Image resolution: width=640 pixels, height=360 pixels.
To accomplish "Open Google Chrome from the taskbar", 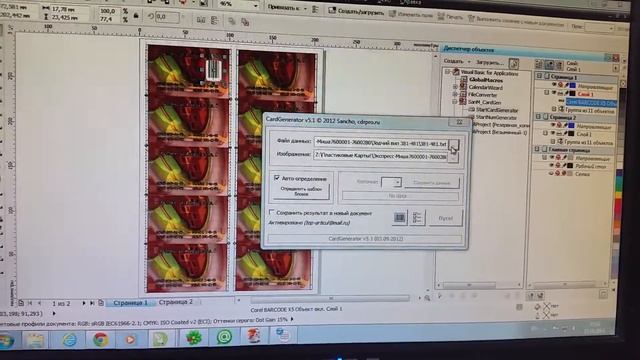I will coord(100,339).
